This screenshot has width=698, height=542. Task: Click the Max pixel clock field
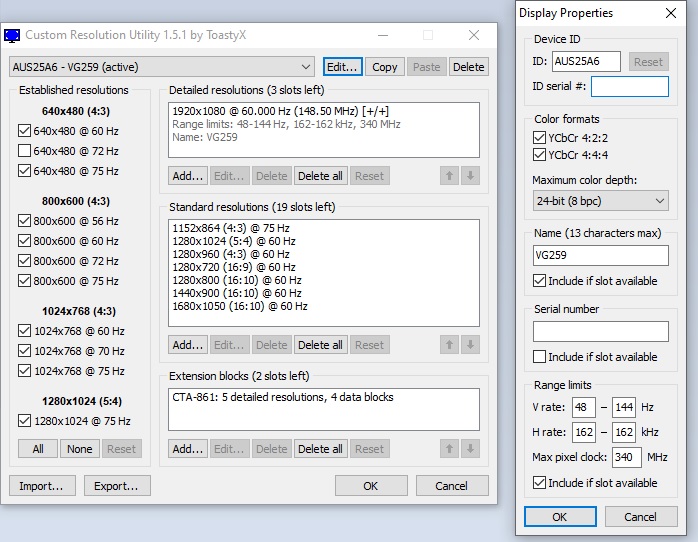(627, 457)
